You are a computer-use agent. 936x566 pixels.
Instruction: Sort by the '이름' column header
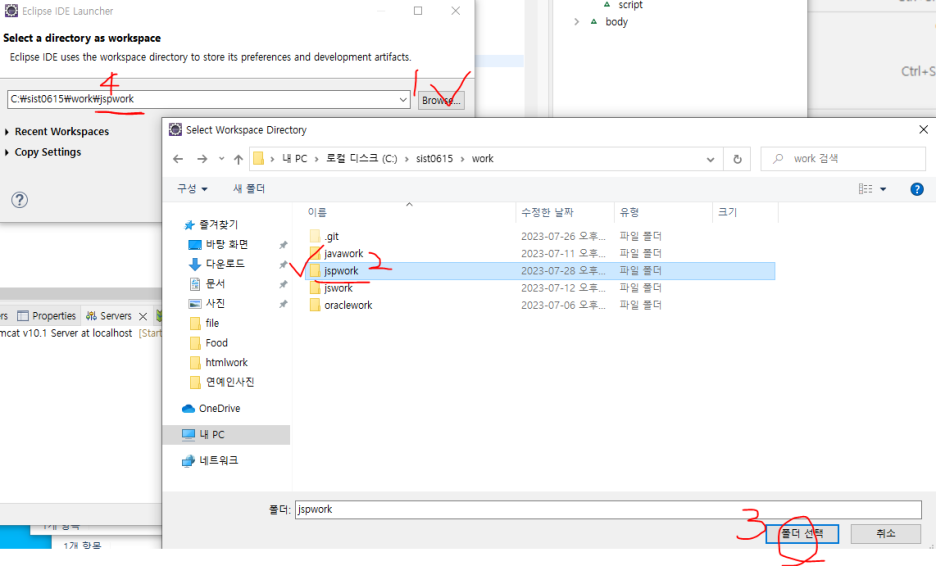pyautogui.click(x=317, y=213)
